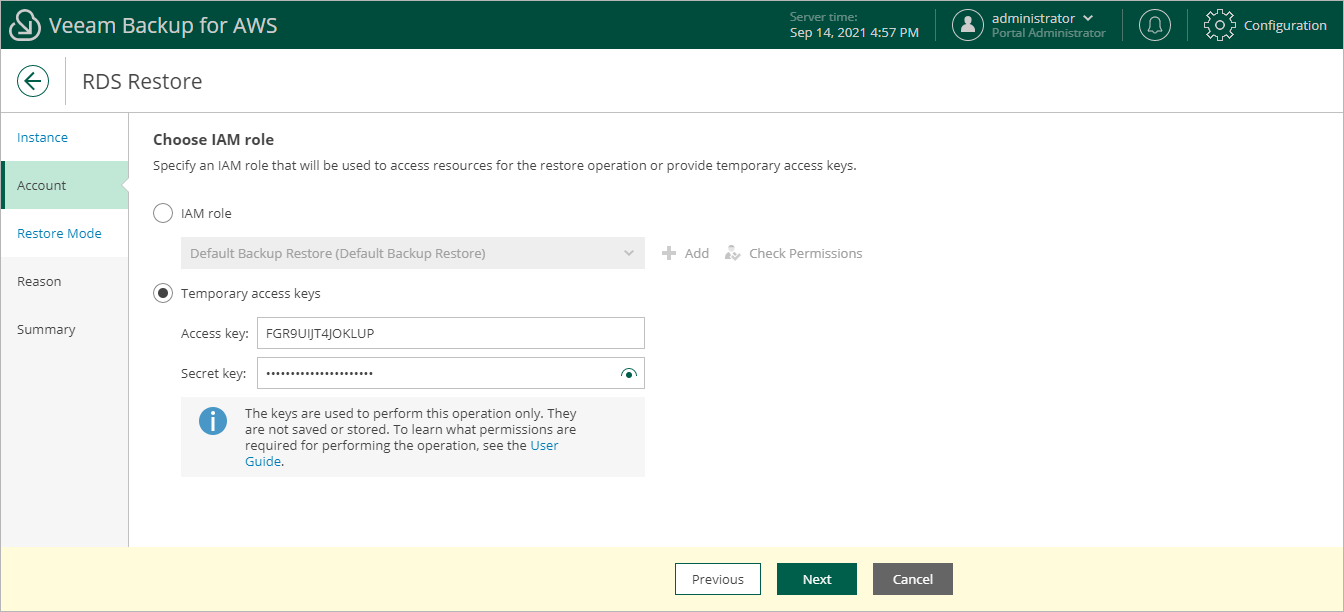Click the blue info icon

213,421
